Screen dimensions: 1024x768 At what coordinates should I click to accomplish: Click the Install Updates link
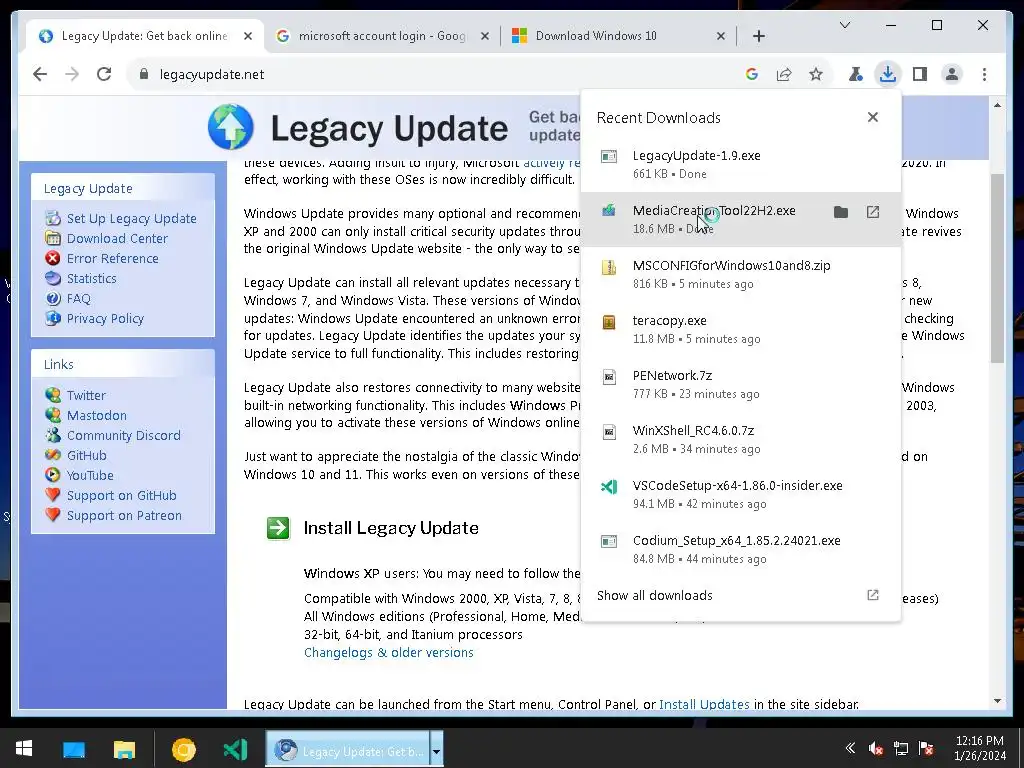704,704
